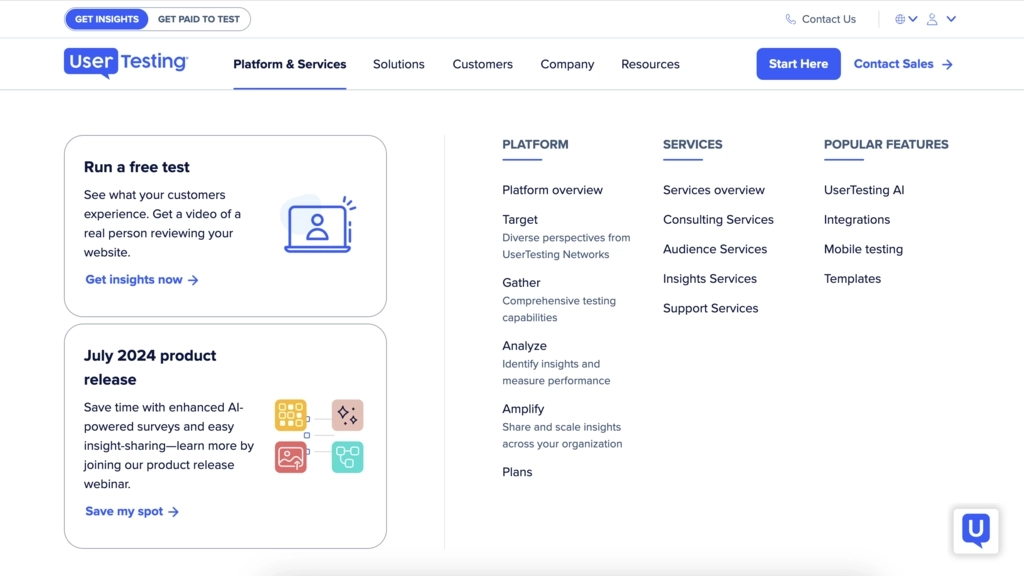1024x576 pixels.
Task: Open Support Services link
Action: tap(711, 308)
